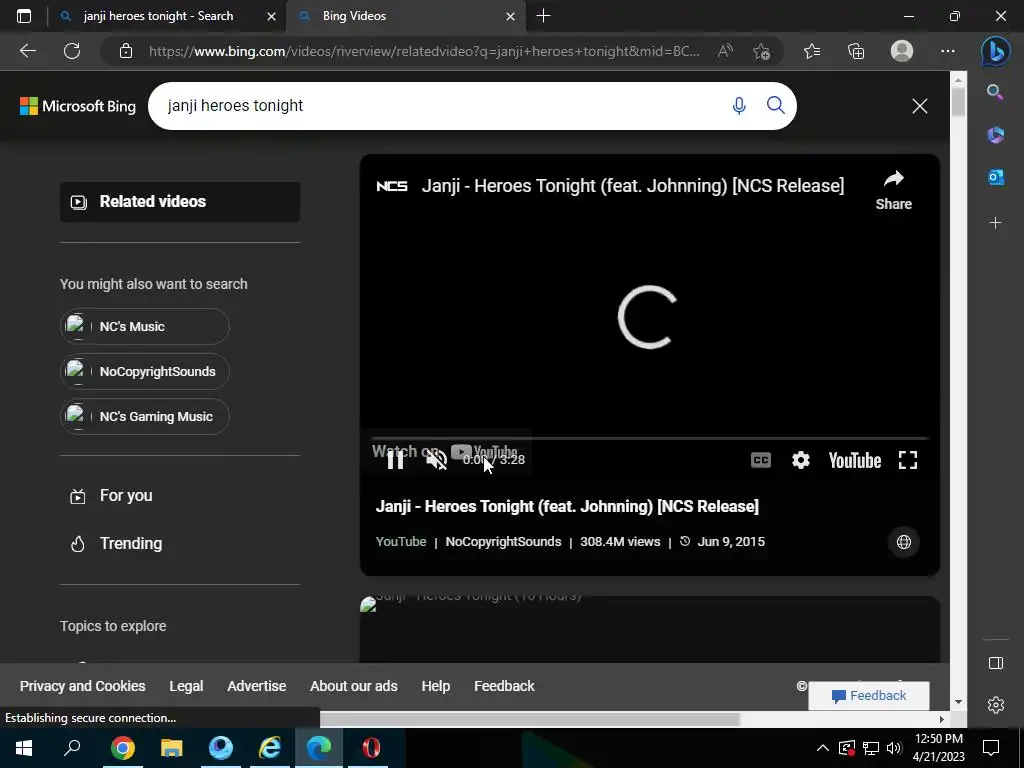Open the video settings gear
1024x768 pixels.
tap(801, 460)
